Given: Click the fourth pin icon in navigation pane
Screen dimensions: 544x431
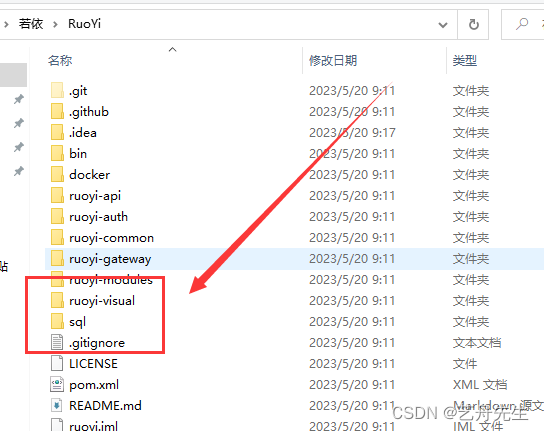Looking at the screenshot, I should click(19, 171).
